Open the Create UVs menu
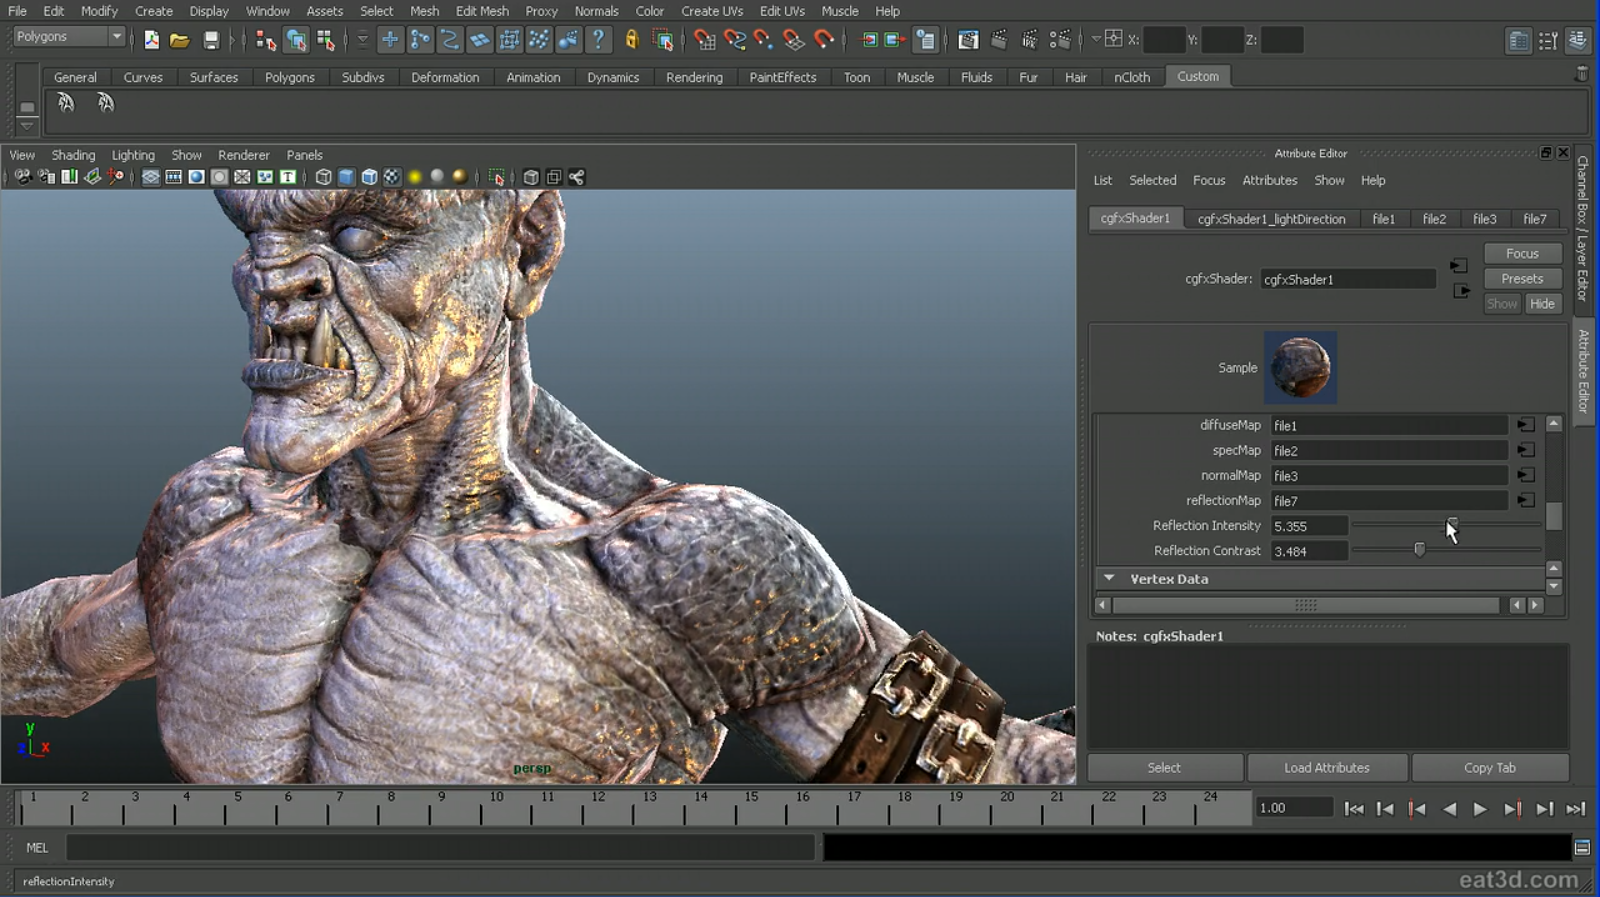Image resolution: width=1600 pixels, height=897 pixels. pos(711,11)
